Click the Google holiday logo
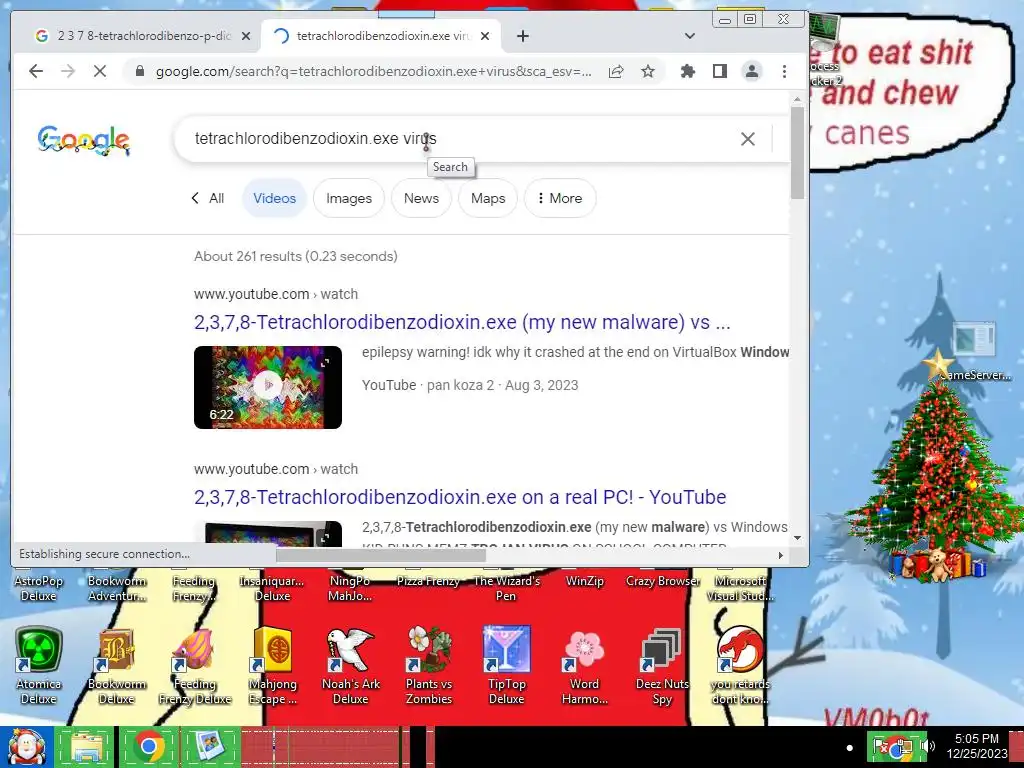This screenshot has width=1024, height=768. (84, 139)
